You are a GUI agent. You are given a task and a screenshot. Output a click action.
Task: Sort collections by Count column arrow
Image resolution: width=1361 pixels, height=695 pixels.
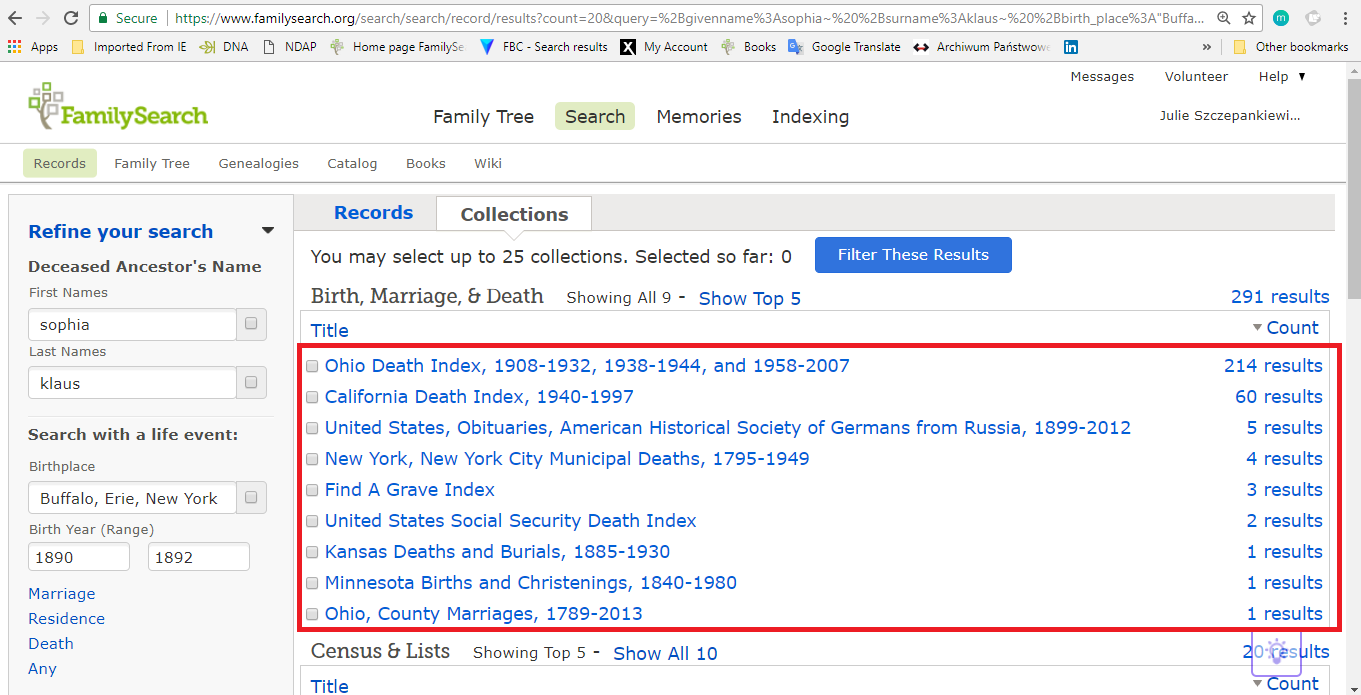click(x=1257, y=328)
